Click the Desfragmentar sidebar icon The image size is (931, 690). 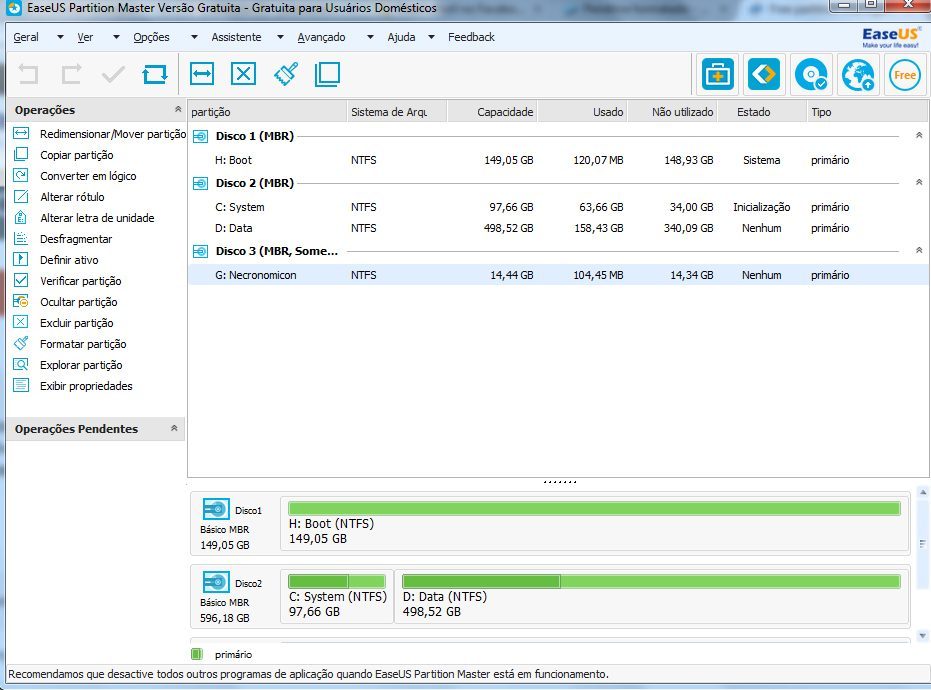(x=21, y=238)
